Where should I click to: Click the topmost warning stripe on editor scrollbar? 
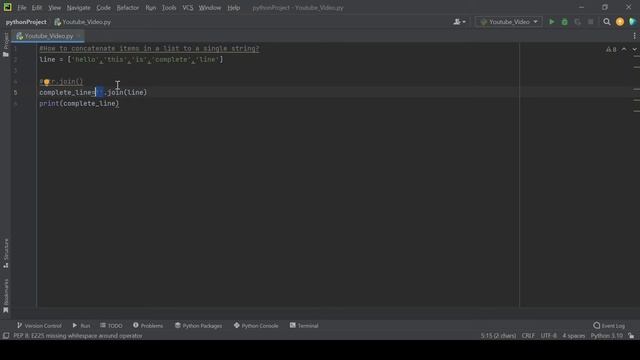[x=637, y=57]
